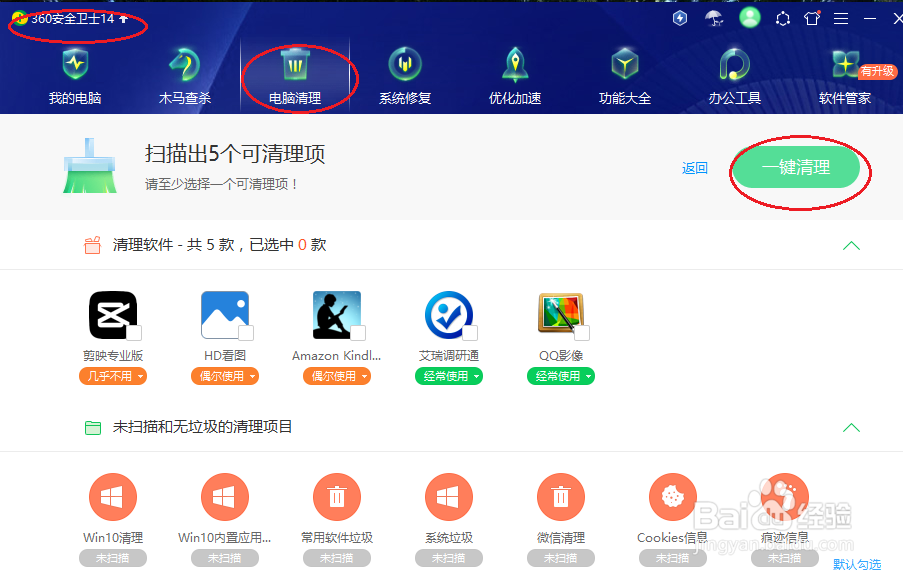
Task: Open 办公工具 tab
Action: 735,77
